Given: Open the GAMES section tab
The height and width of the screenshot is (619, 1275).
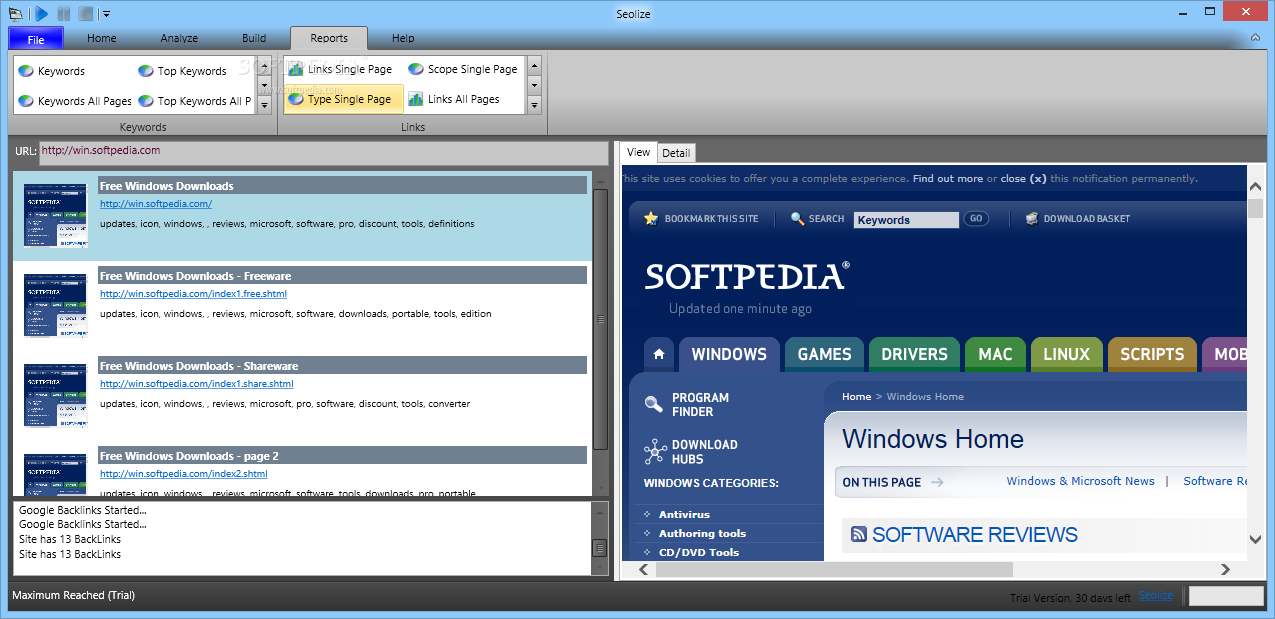Looking at the screenshot, I should coord(824,354).
